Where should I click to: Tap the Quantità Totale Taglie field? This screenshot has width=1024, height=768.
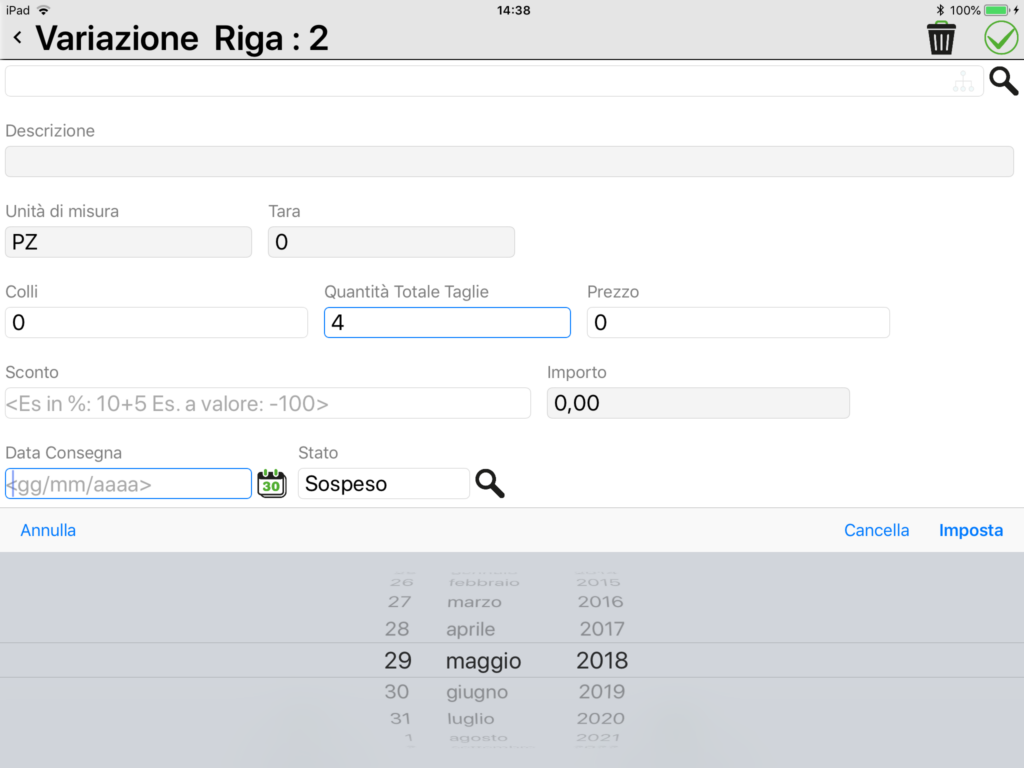pos(447,323)
